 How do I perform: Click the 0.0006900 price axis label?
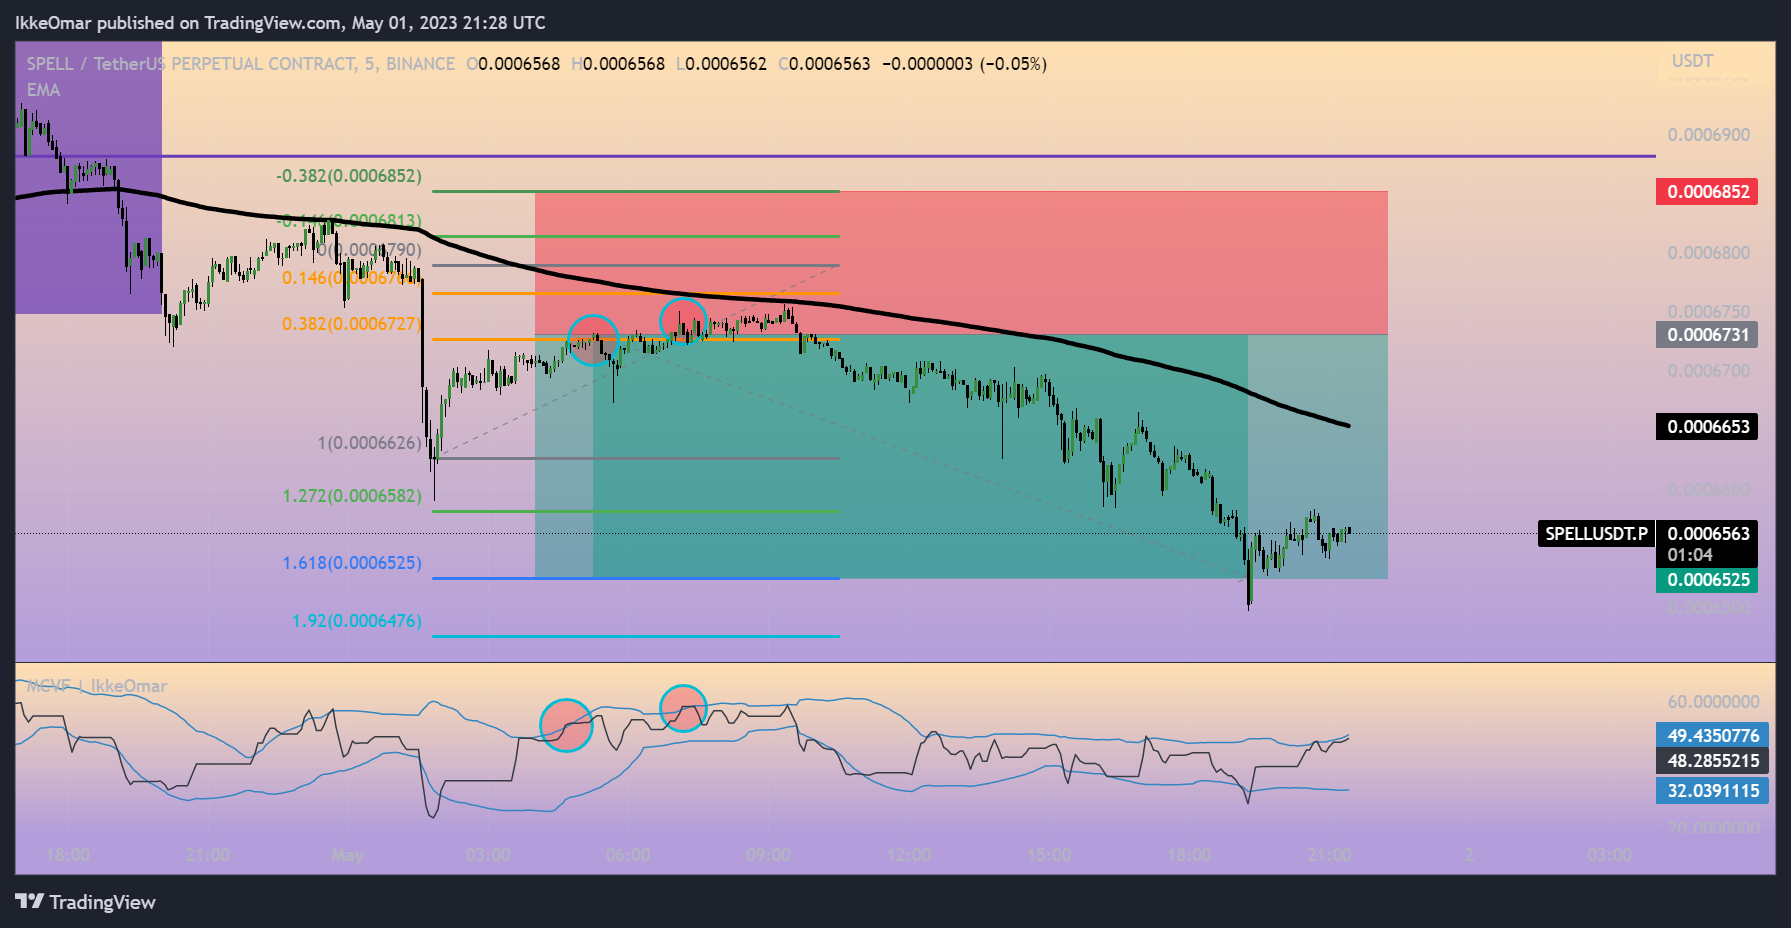(1708, 135)
